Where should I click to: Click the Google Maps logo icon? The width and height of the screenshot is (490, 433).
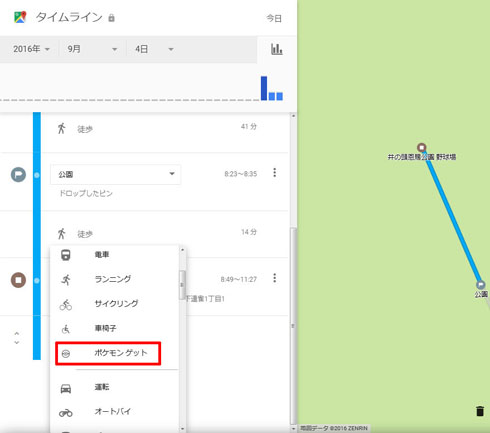[20, 17]
